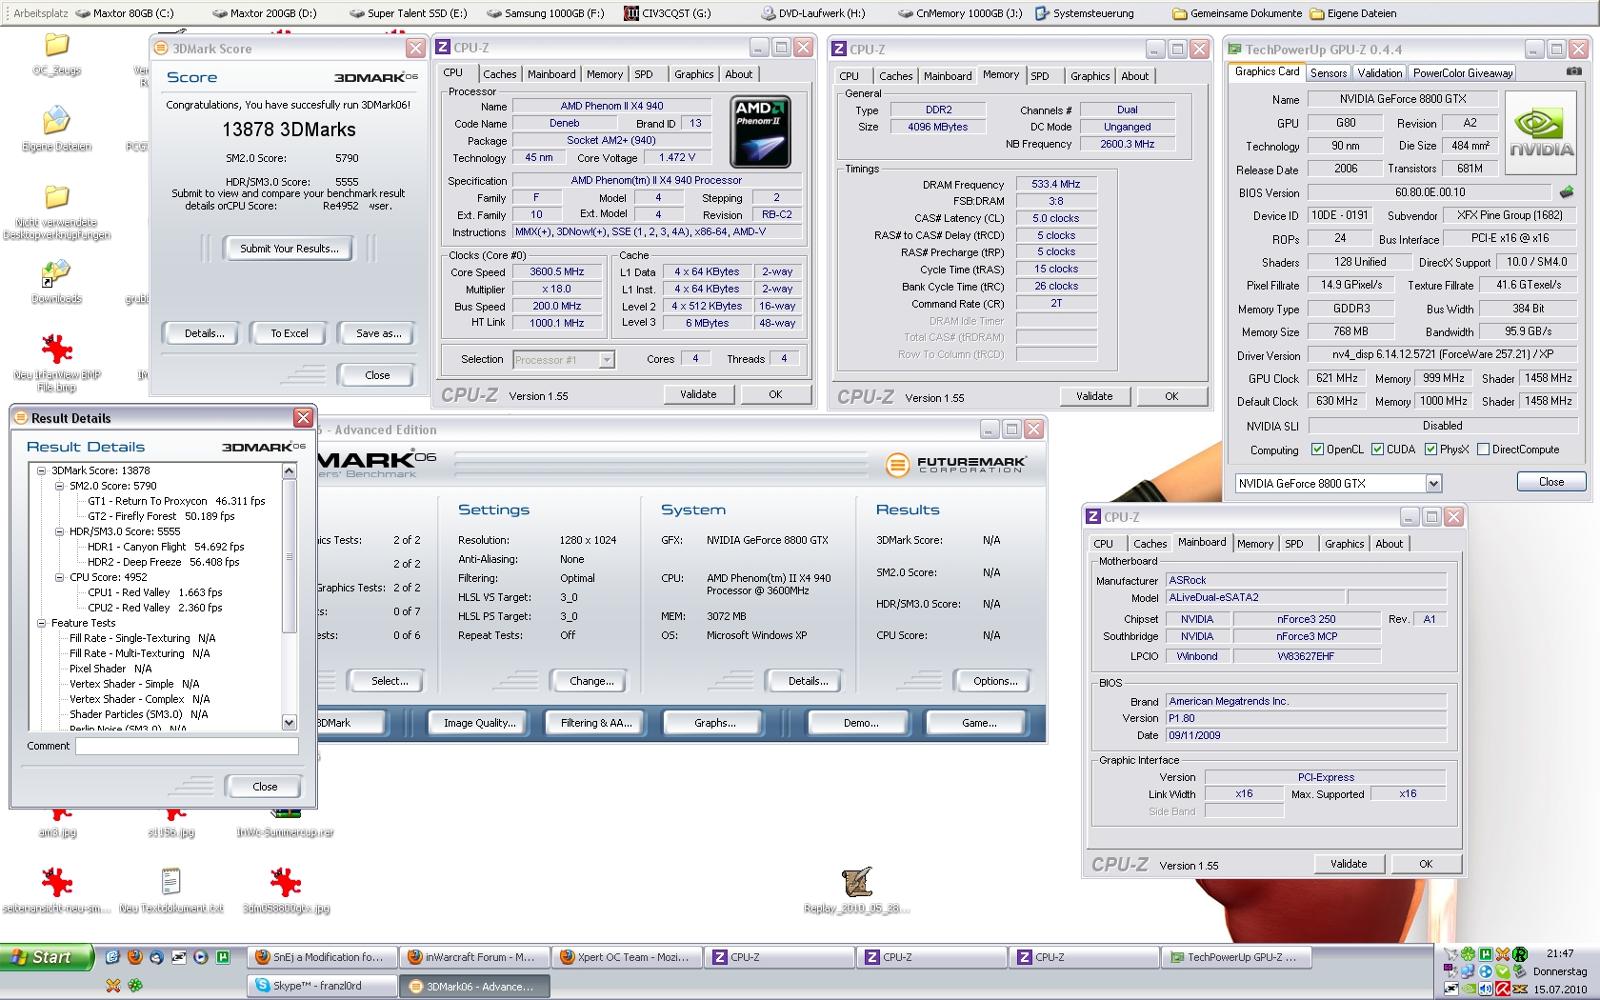Click the Result Details scrollbar up arrow

(x=289, y=471)
